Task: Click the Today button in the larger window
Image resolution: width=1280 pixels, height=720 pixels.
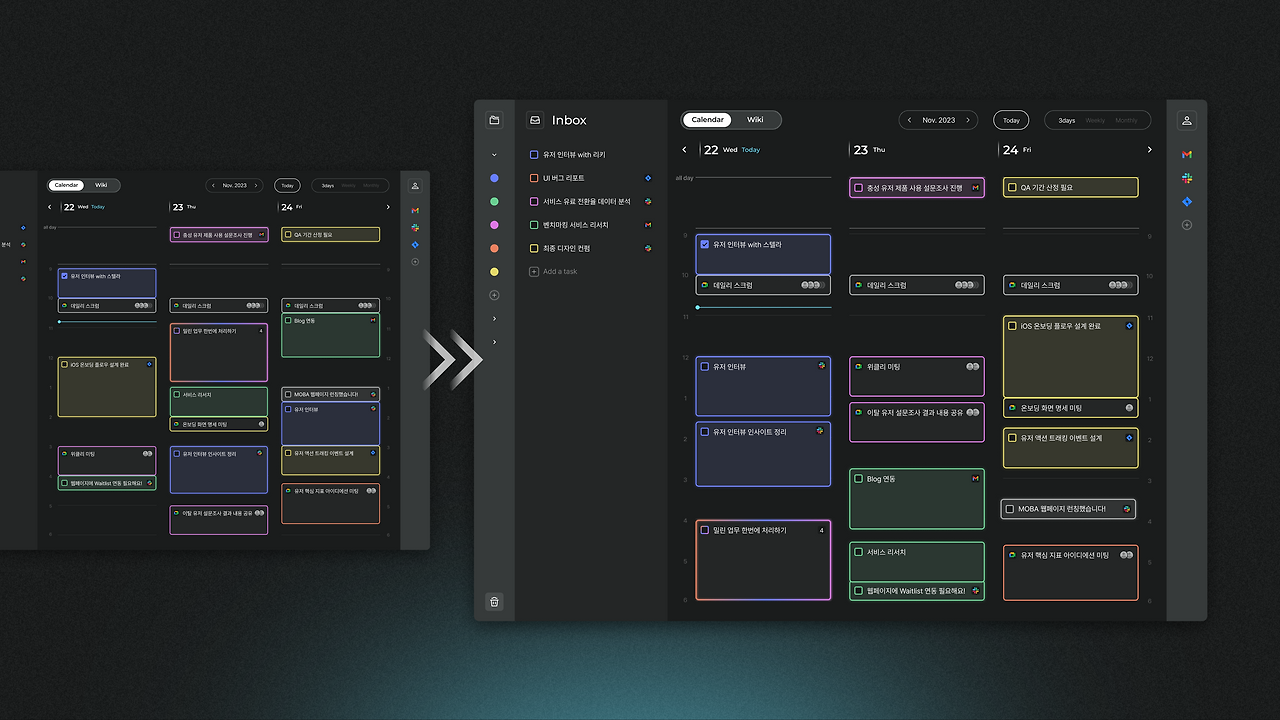Action: (x=1011, y=120)
